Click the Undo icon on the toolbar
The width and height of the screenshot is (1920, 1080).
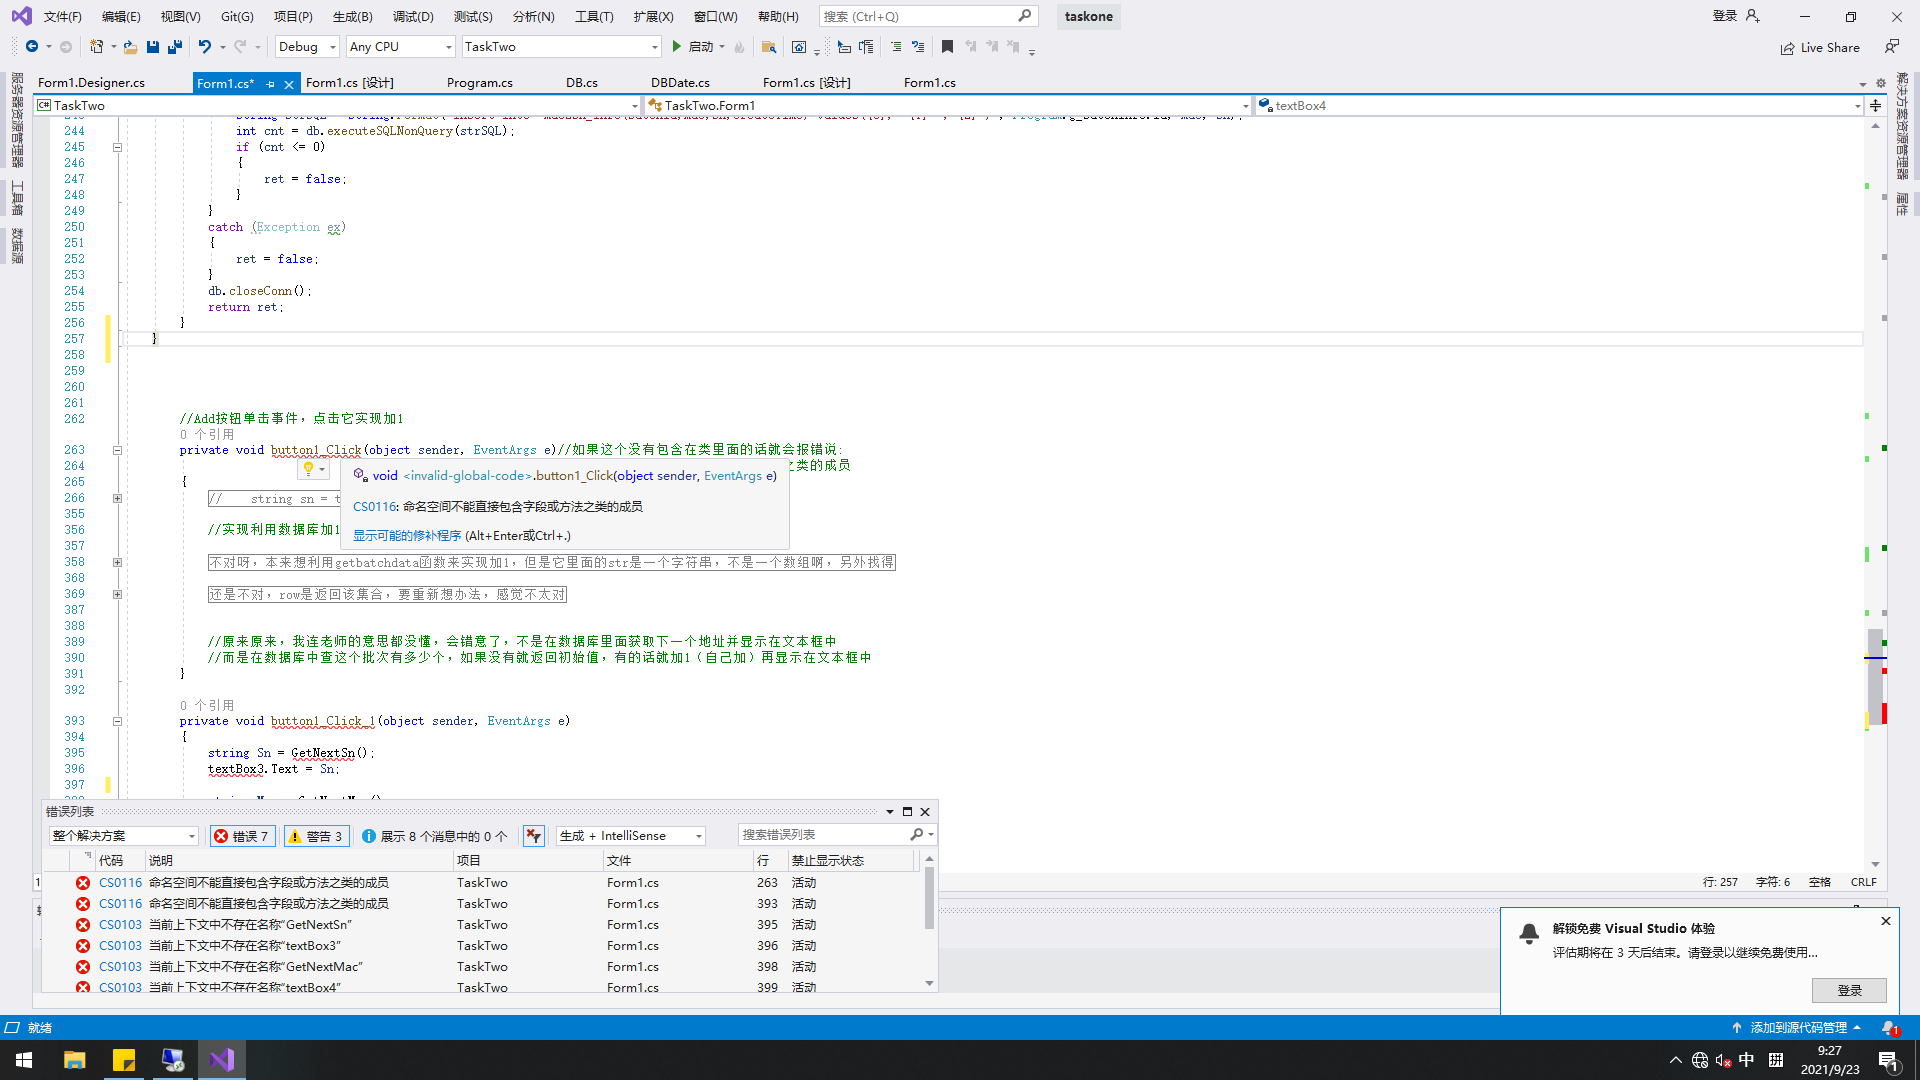[205, 46]
